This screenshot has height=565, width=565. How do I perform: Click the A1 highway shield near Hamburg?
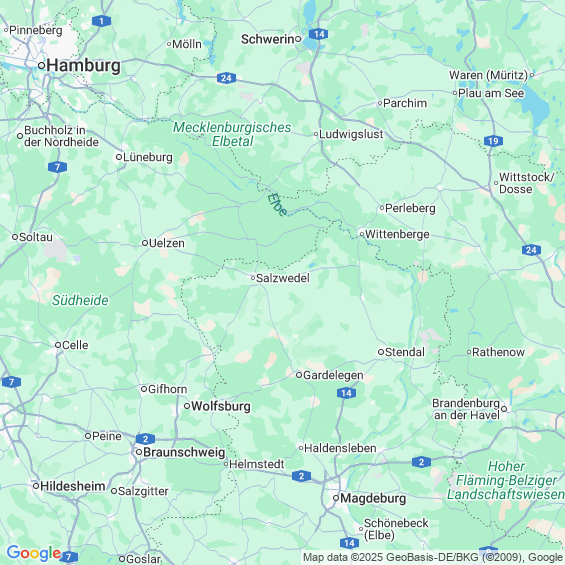pos(101,21)
